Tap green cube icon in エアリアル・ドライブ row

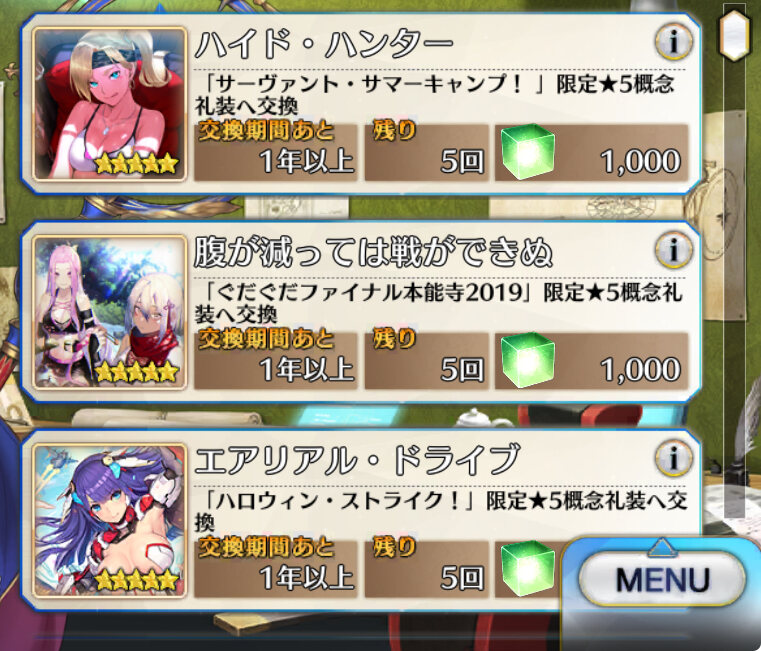[528, 568]
